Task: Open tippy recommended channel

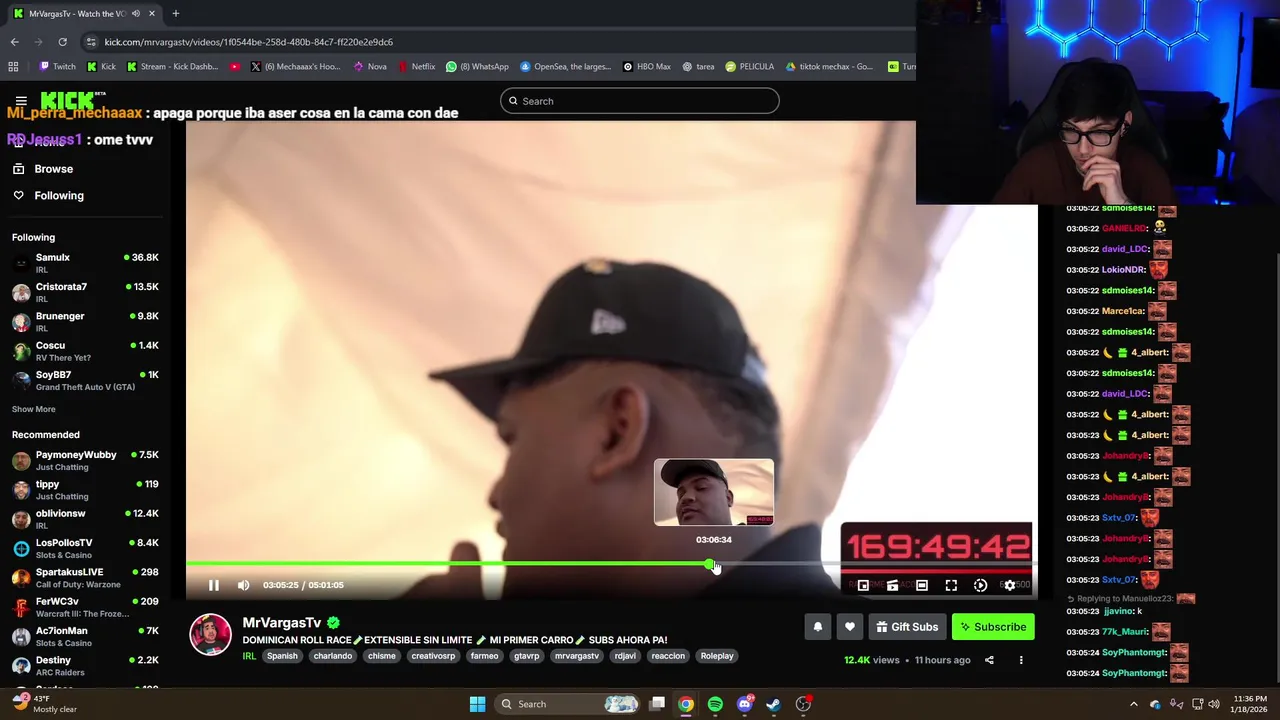Action: 85,489
